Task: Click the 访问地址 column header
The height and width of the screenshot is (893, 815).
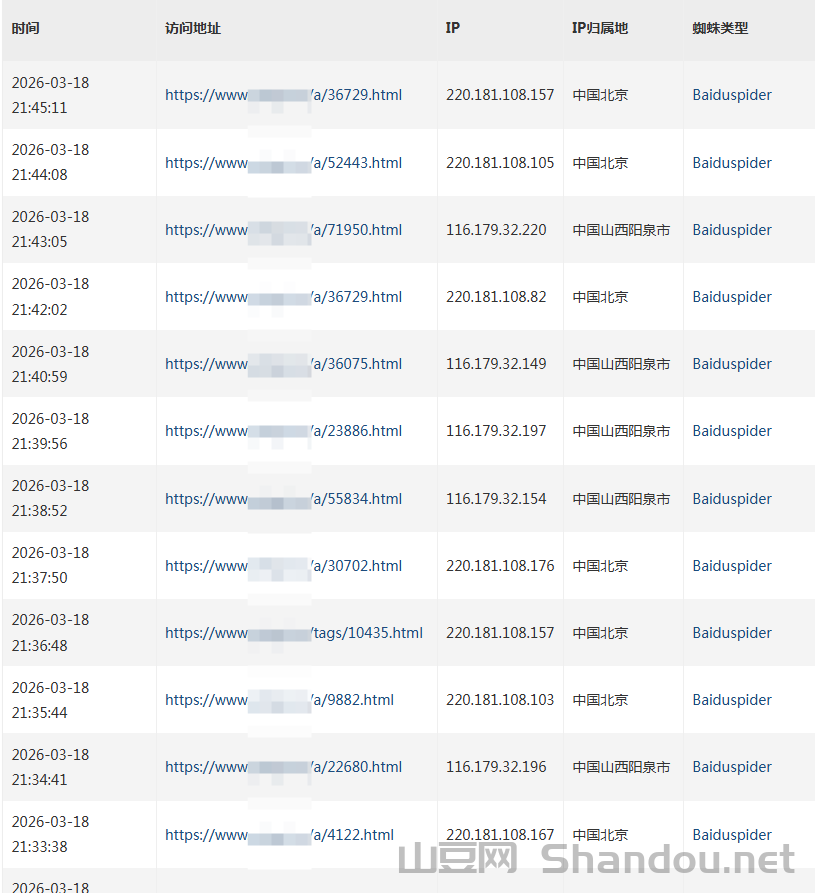Action: click(193, 28)
